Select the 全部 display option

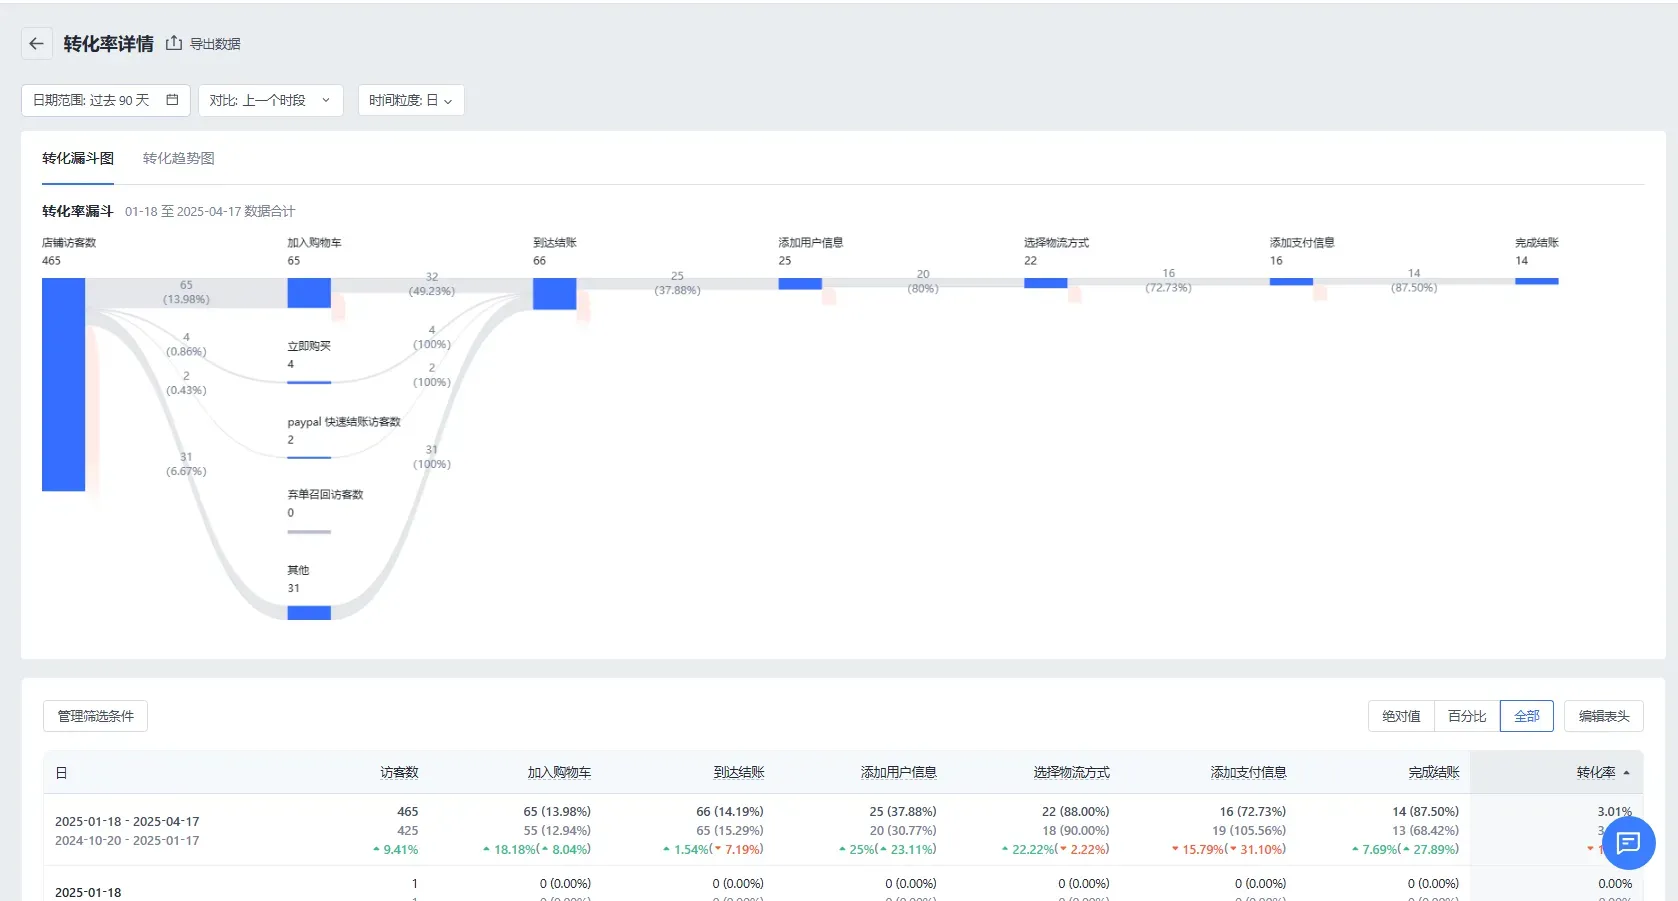pos(1526,716)
